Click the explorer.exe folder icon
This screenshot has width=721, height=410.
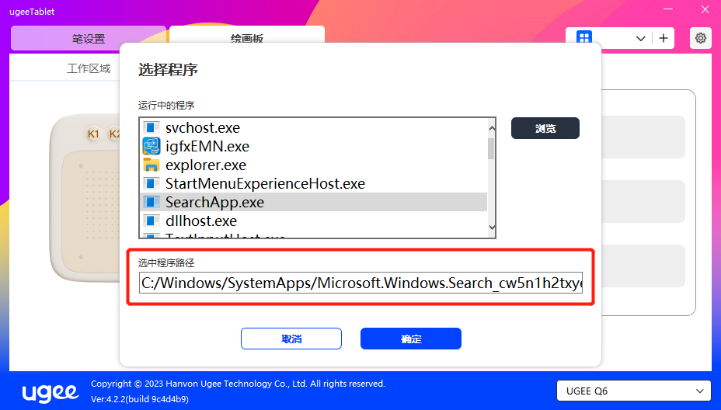click(151, 165)
